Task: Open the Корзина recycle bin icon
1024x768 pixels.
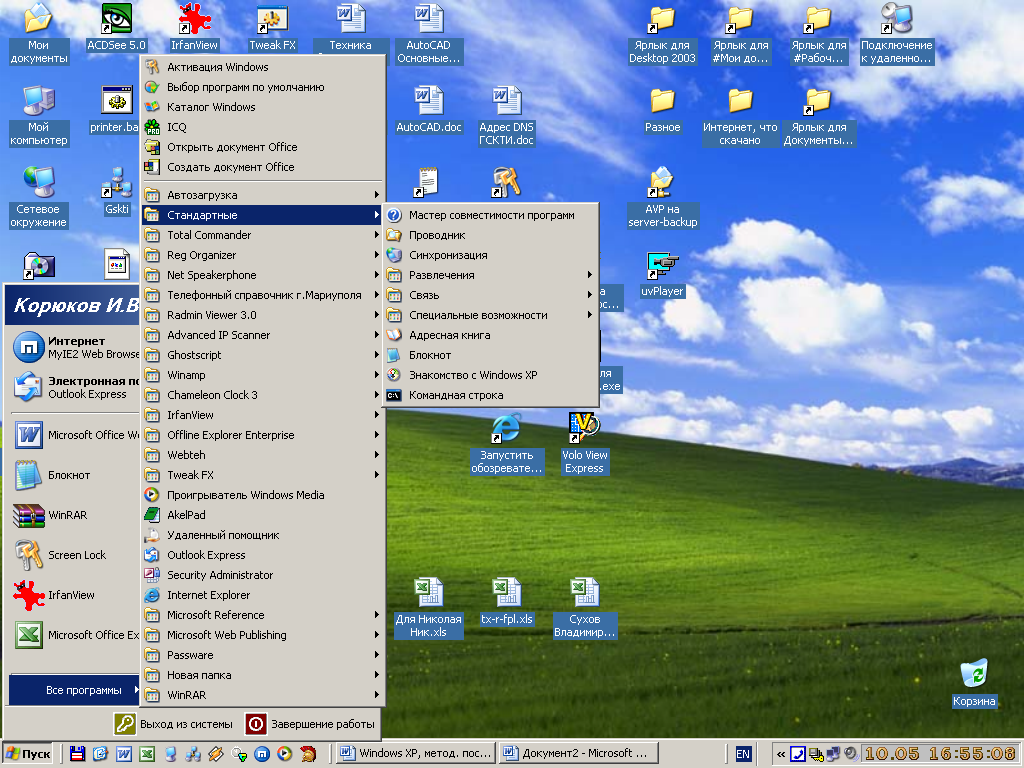Action: click(974, 684)
